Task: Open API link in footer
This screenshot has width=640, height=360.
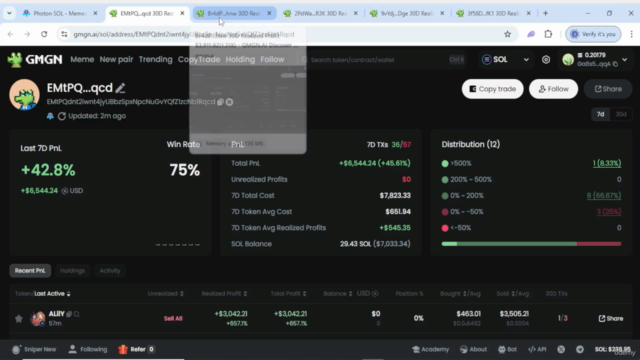Action: click(537, 349)
